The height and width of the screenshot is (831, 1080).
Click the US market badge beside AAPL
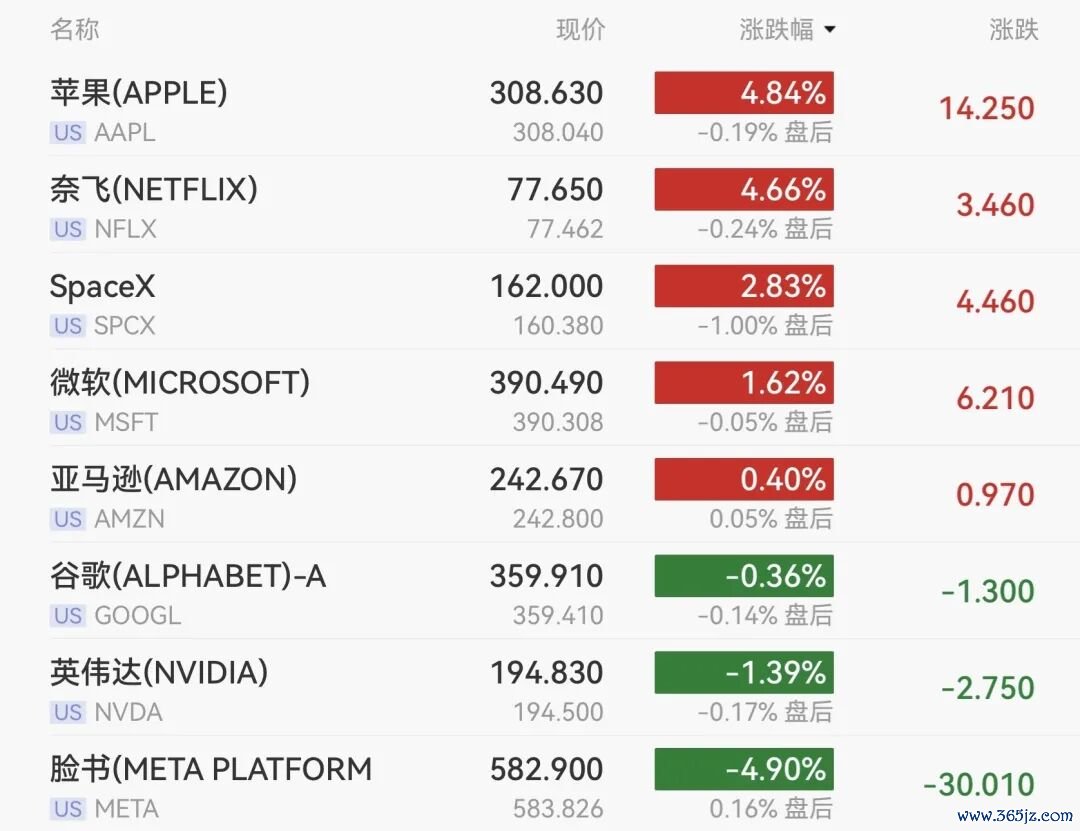pyautogui.click(x=68, y=132)
